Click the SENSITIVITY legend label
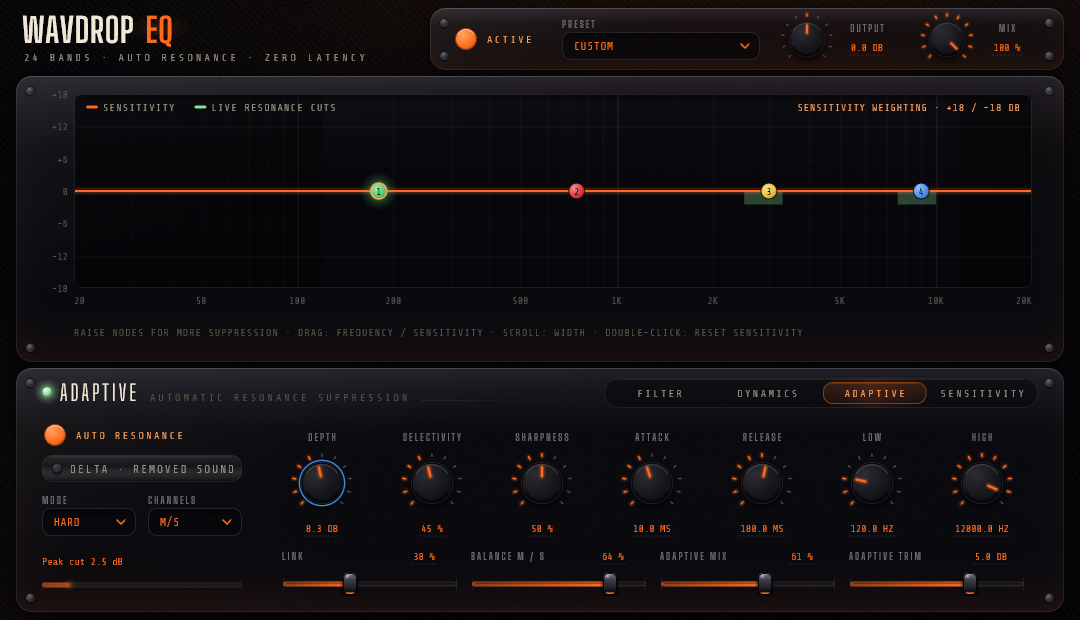1080x620 pixels. (138, 107)
